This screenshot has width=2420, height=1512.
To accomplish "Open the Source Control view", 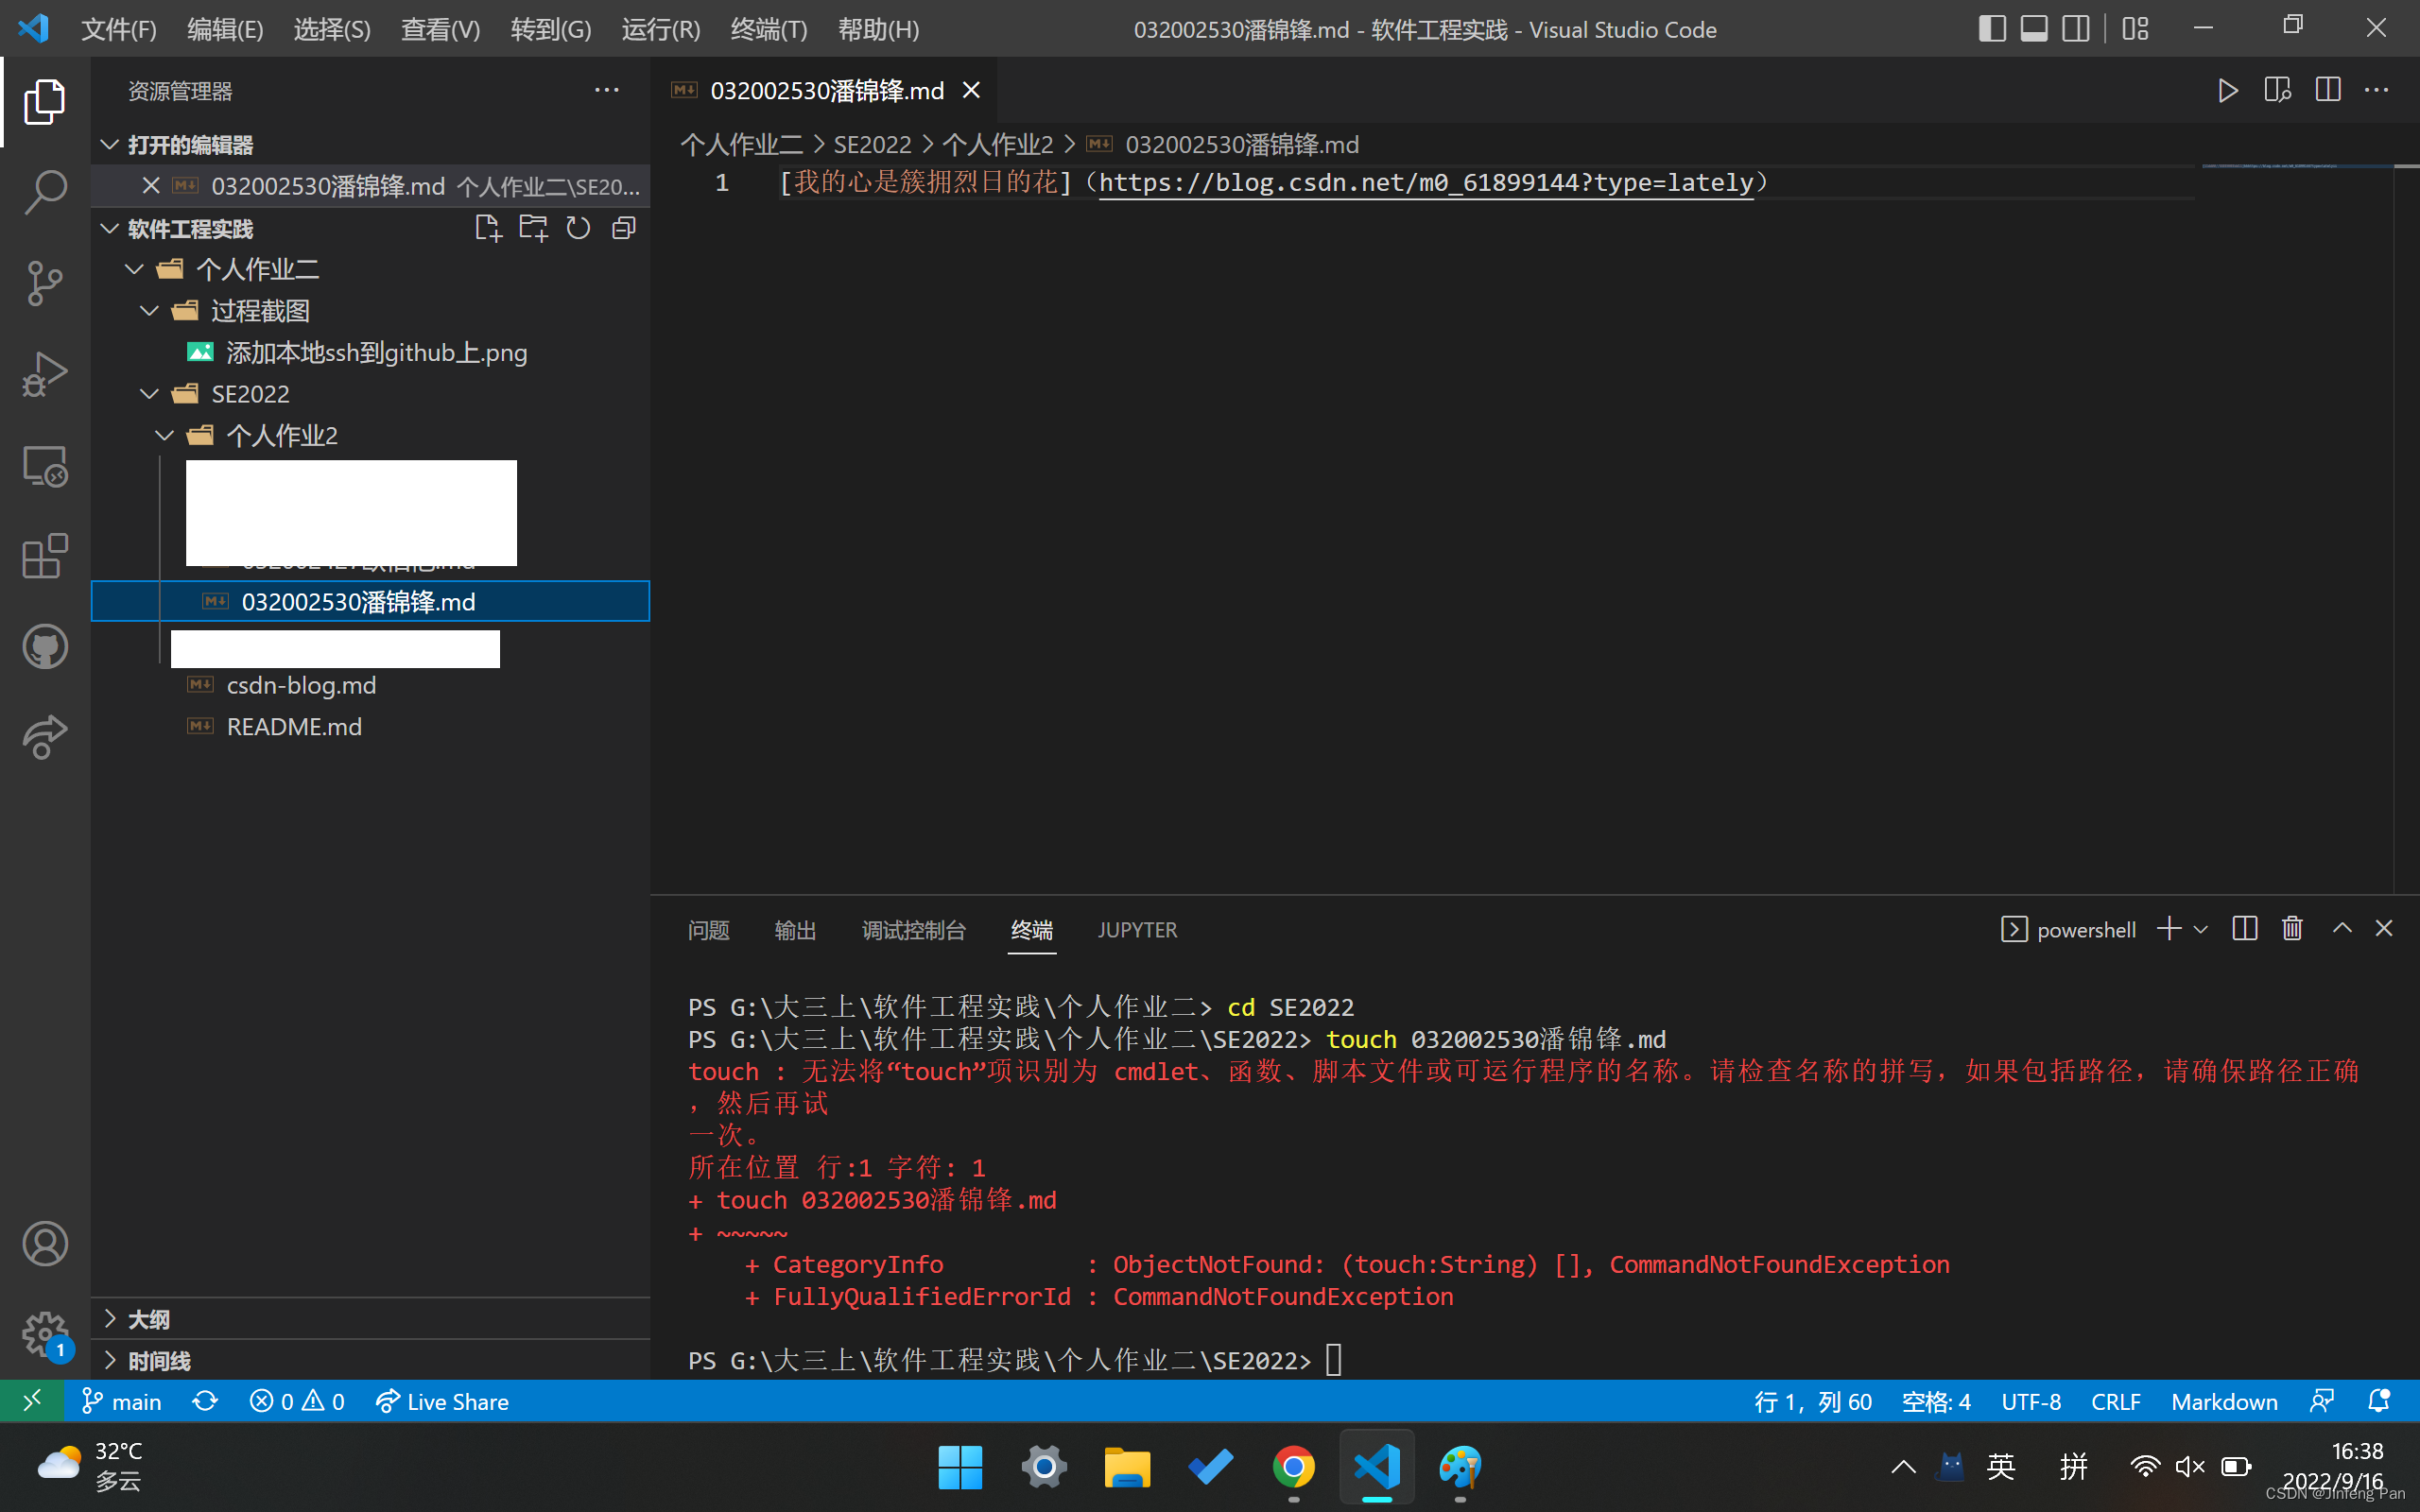I will tap(45, 283).
